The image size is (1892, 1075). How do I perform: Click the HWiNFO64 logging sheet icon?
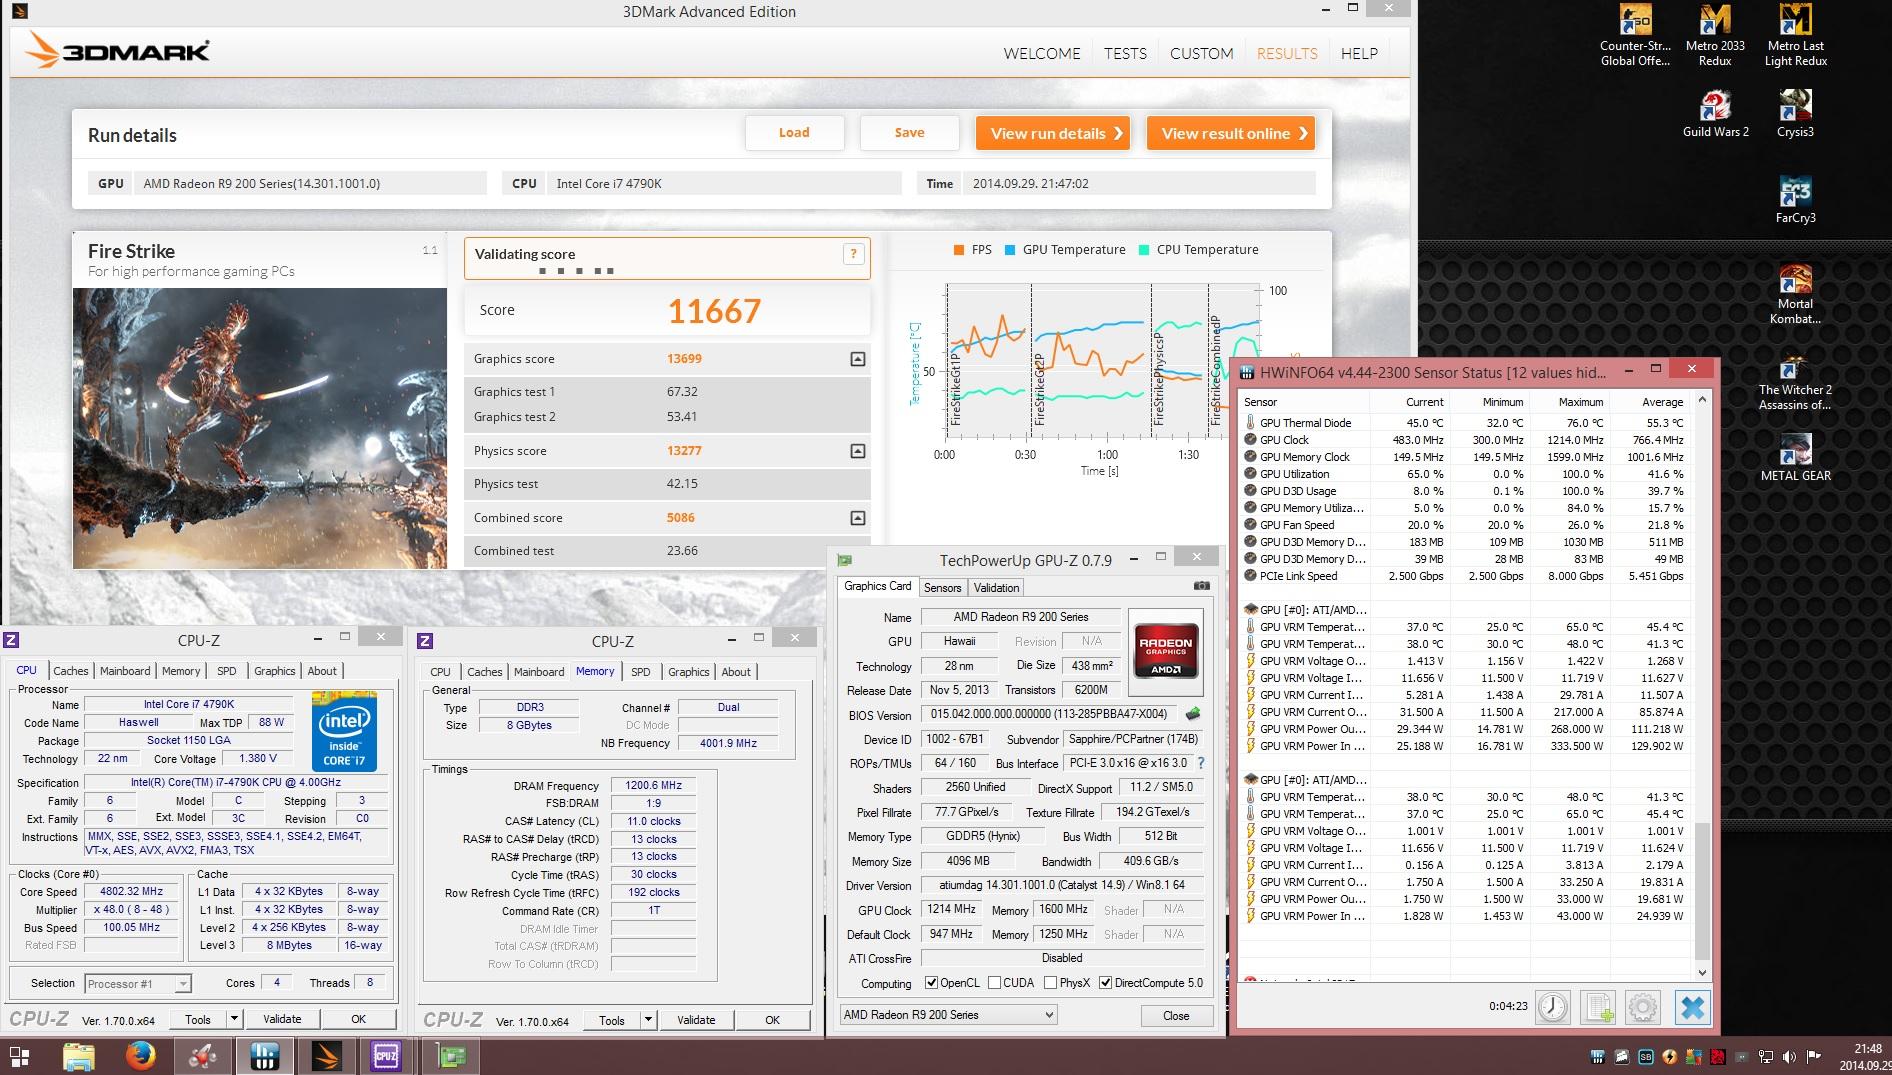(x=1598, y=1007)
